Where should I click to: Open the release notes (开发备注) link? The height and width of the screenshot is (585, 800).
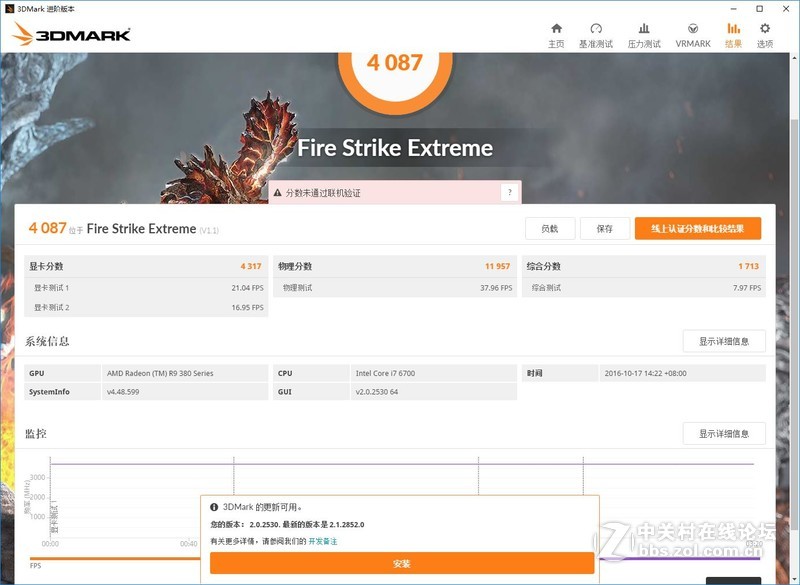322,541
